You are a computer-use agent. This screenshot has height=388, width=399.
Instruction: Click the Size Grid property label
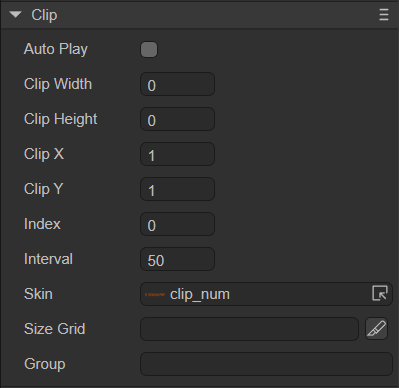[55, 329]
